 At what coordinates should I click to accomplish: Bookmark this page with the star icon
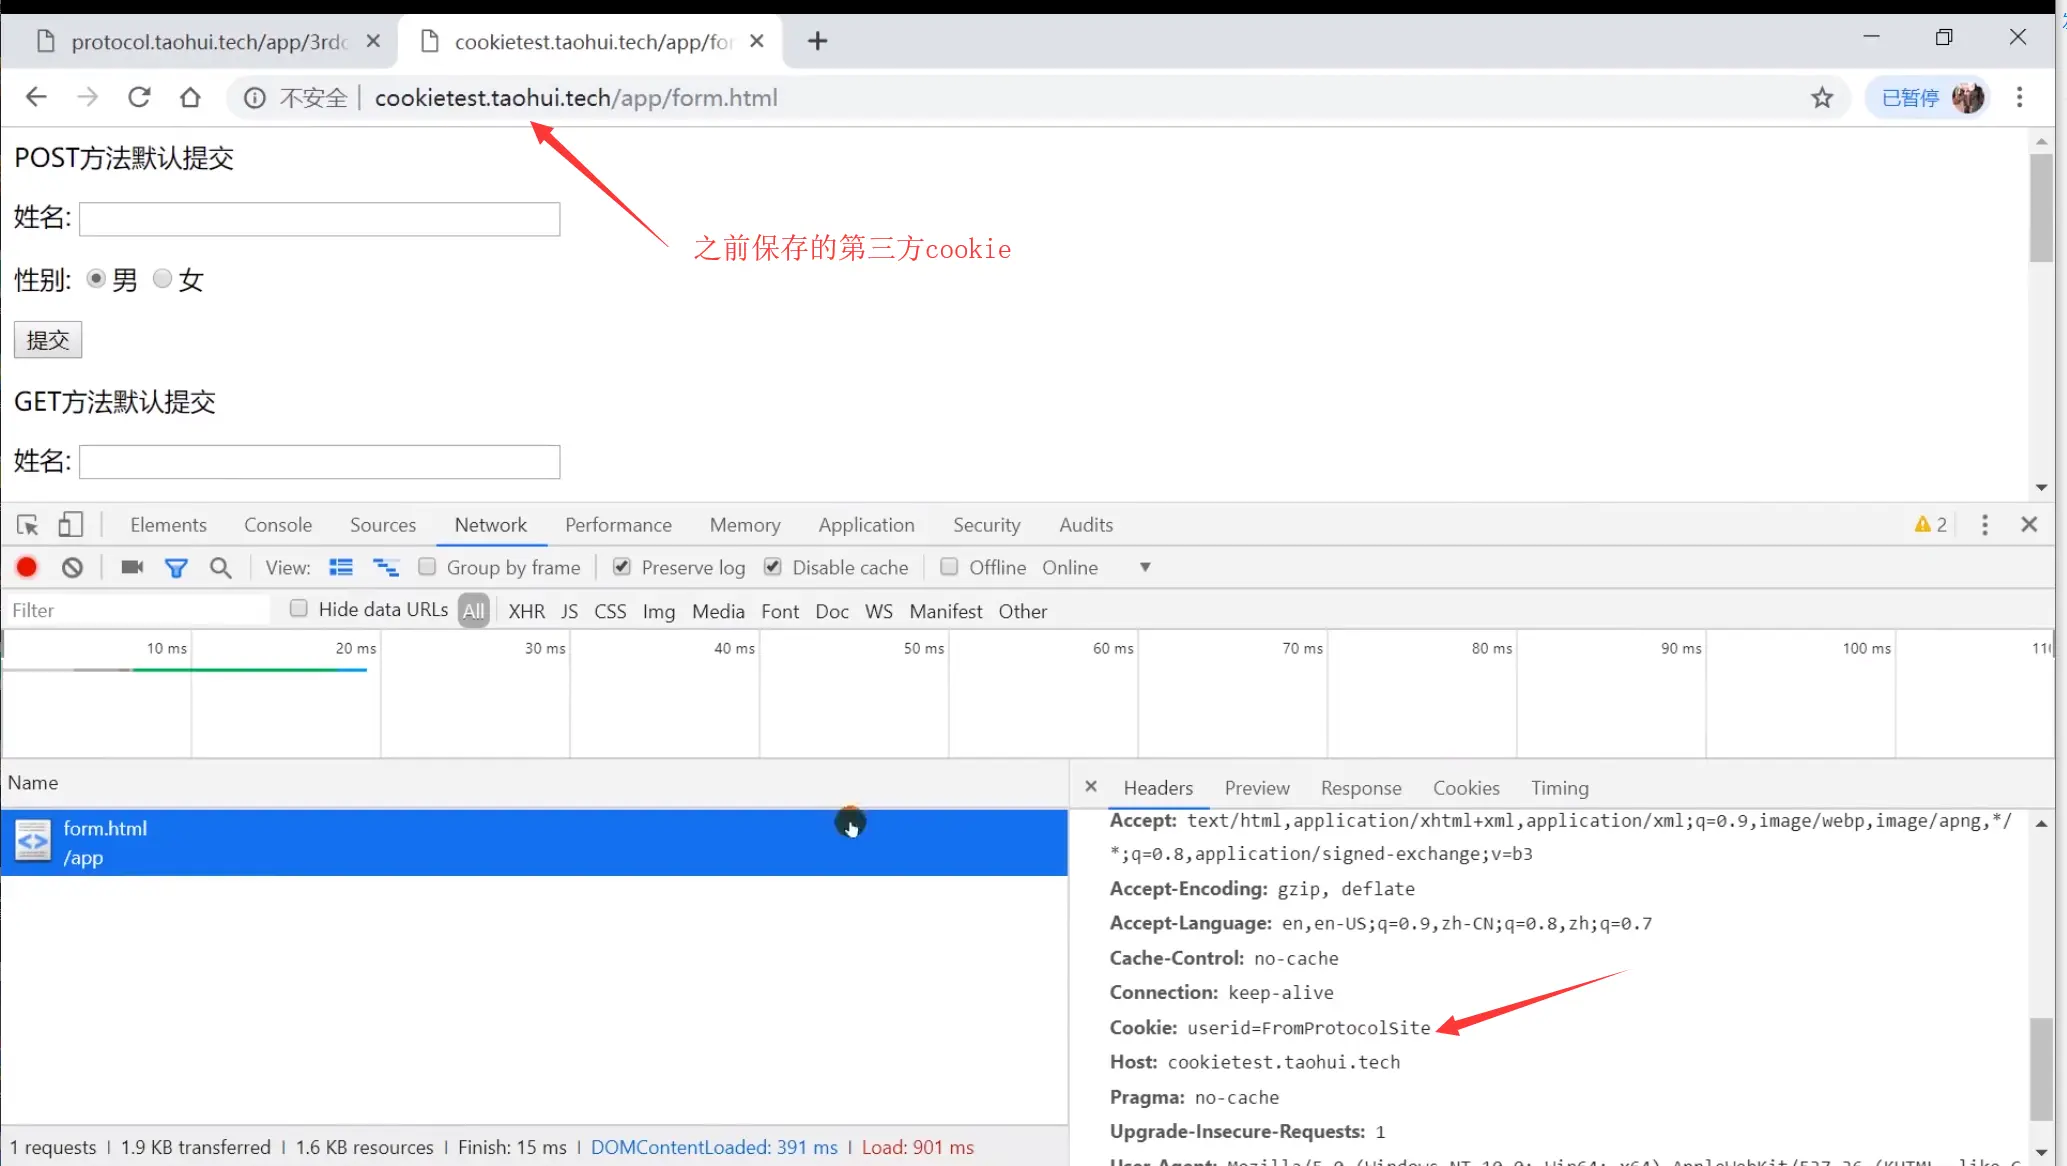(x=1822, y=98)
